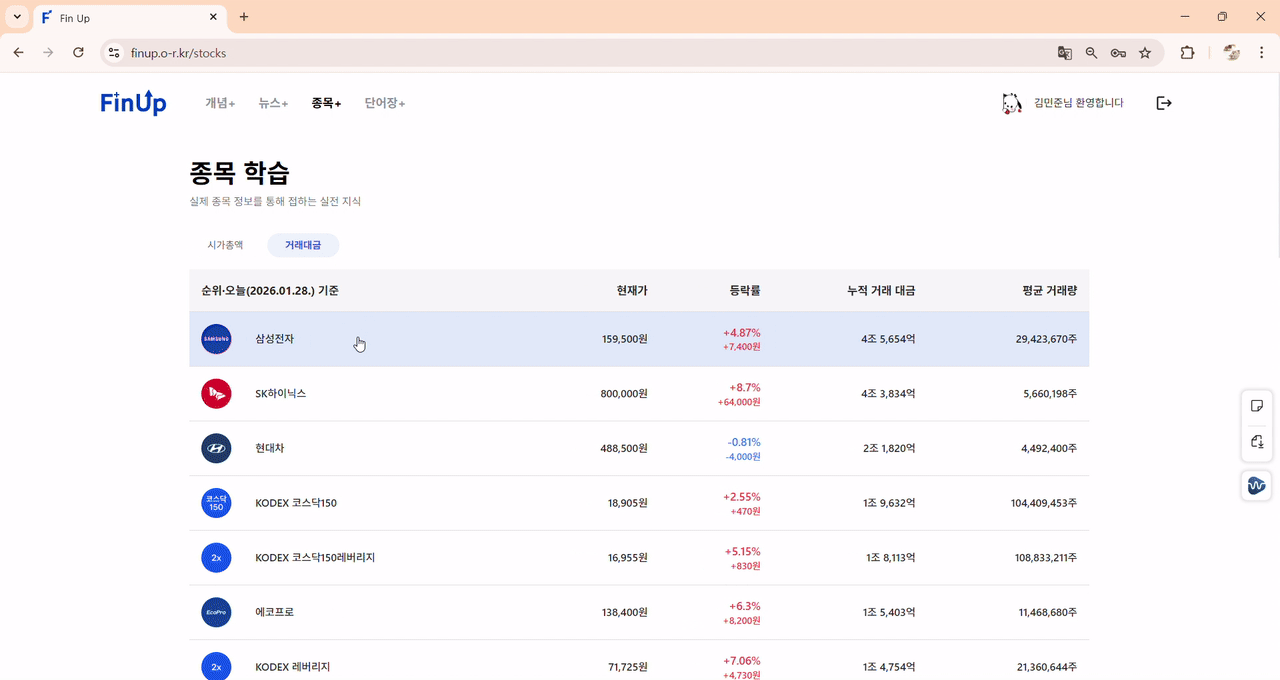The width and height of the screenshot is (1280, 680).
Task: Open the SK하이닉스 stock name
Action: point(281,394)
